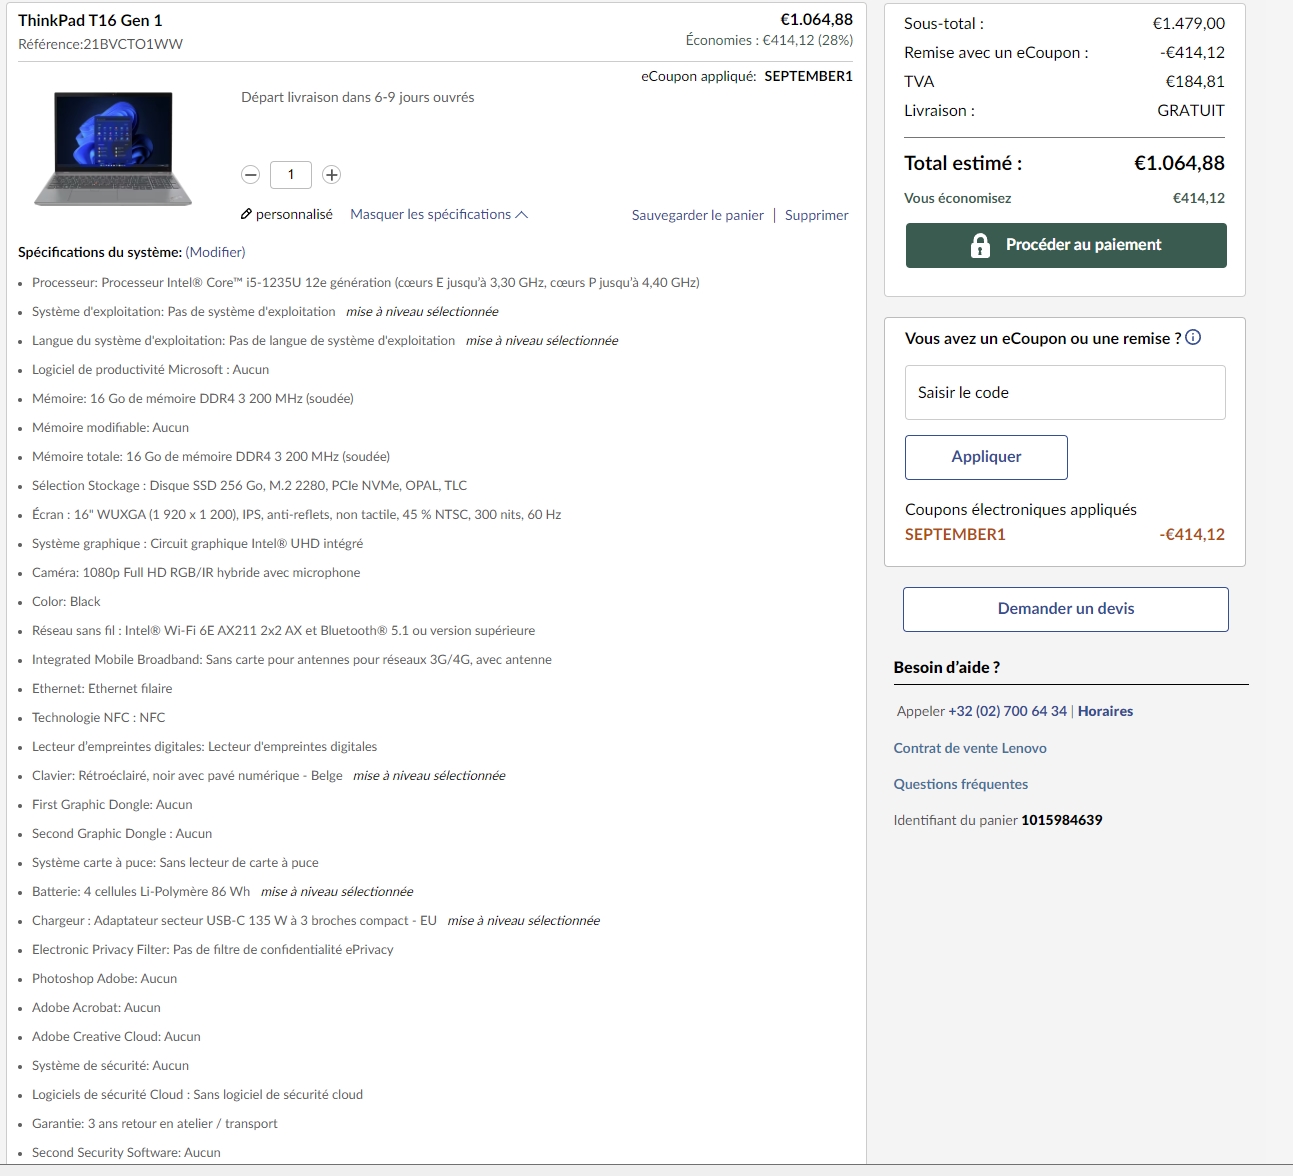Call the +32 (02) 700 64 34 number
The image size is (1293, 1176).
point(1008,711)
